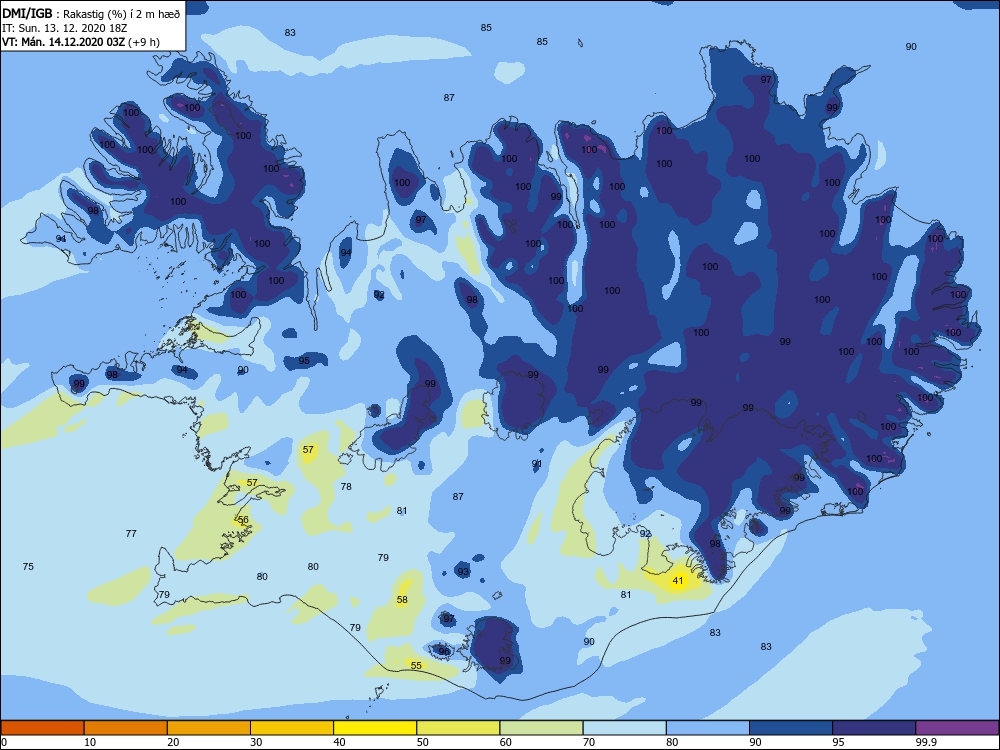Screen dimensions: 1000x750
Task: Click the '96' humidity value on the map
Action: pyautogui.click(x=445, y=652)
